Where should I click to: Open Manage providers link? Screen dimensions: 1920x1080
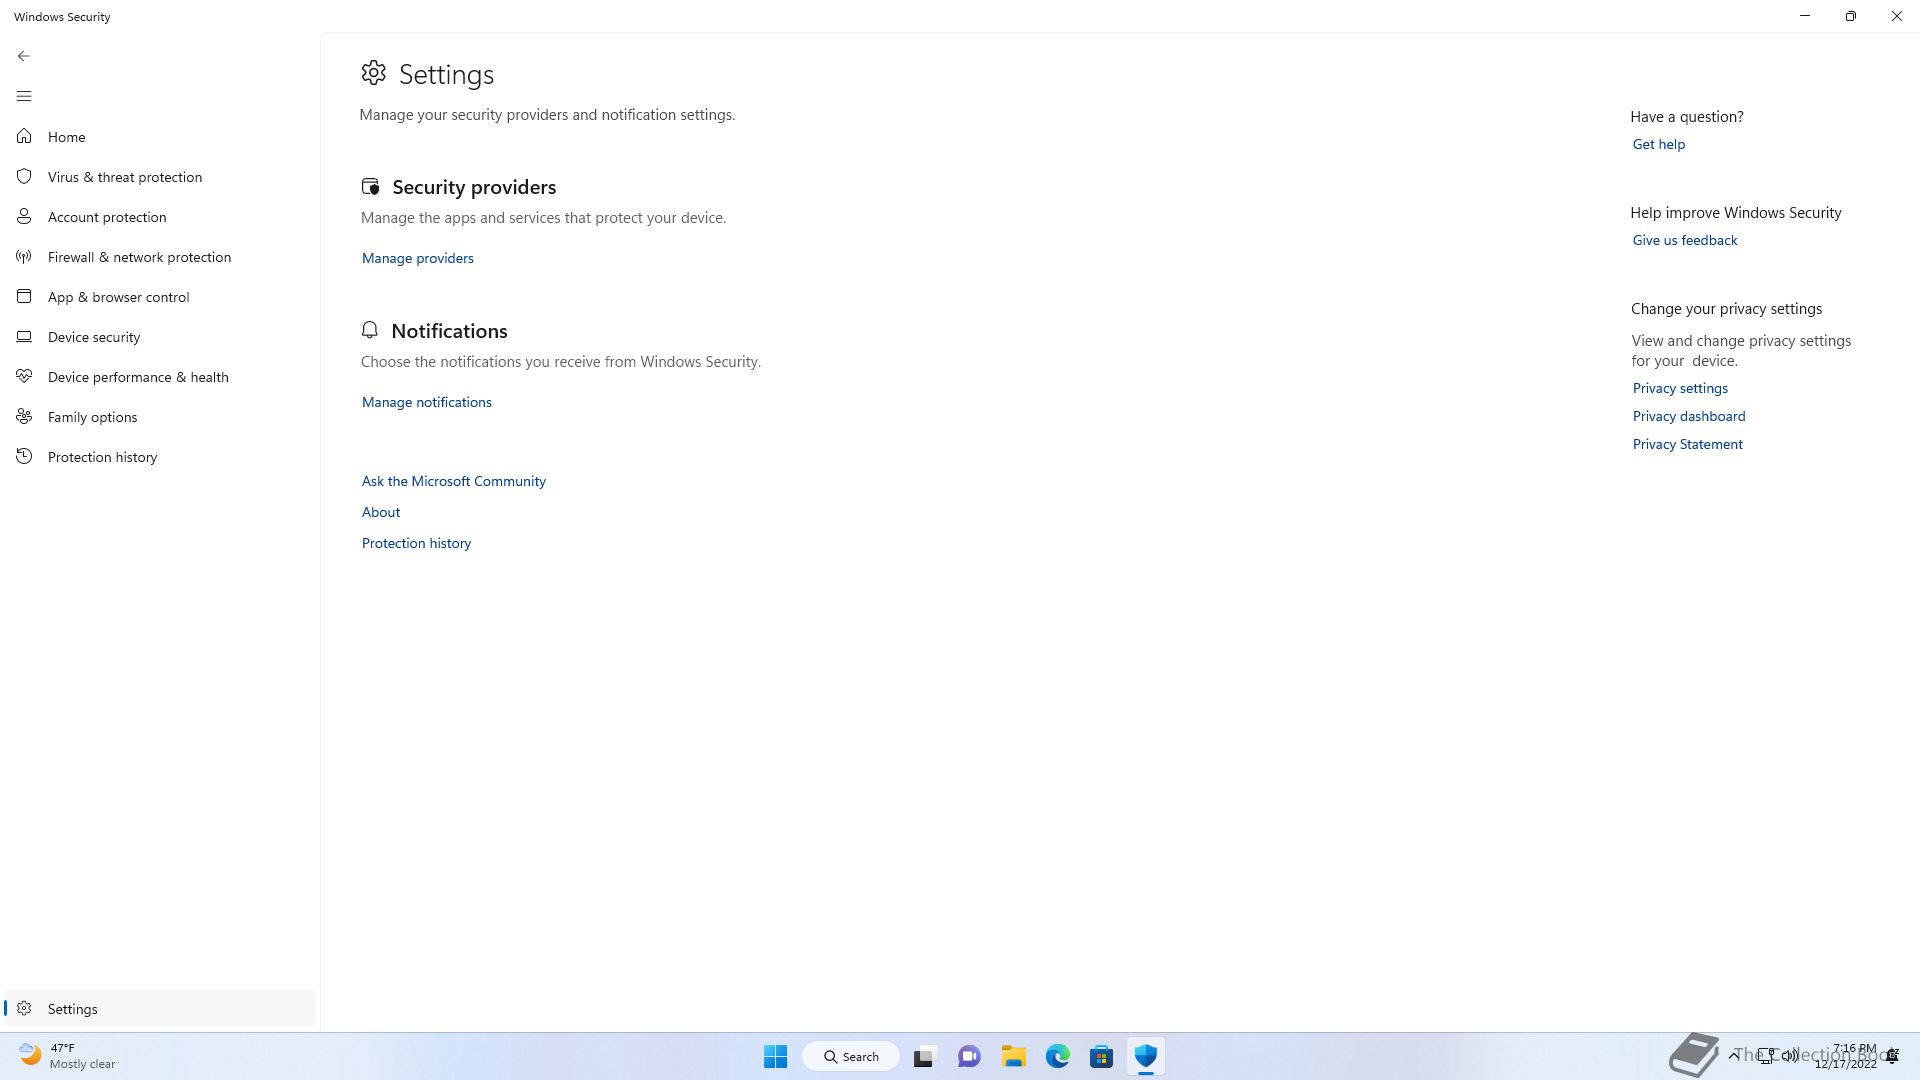coord(417,258)
